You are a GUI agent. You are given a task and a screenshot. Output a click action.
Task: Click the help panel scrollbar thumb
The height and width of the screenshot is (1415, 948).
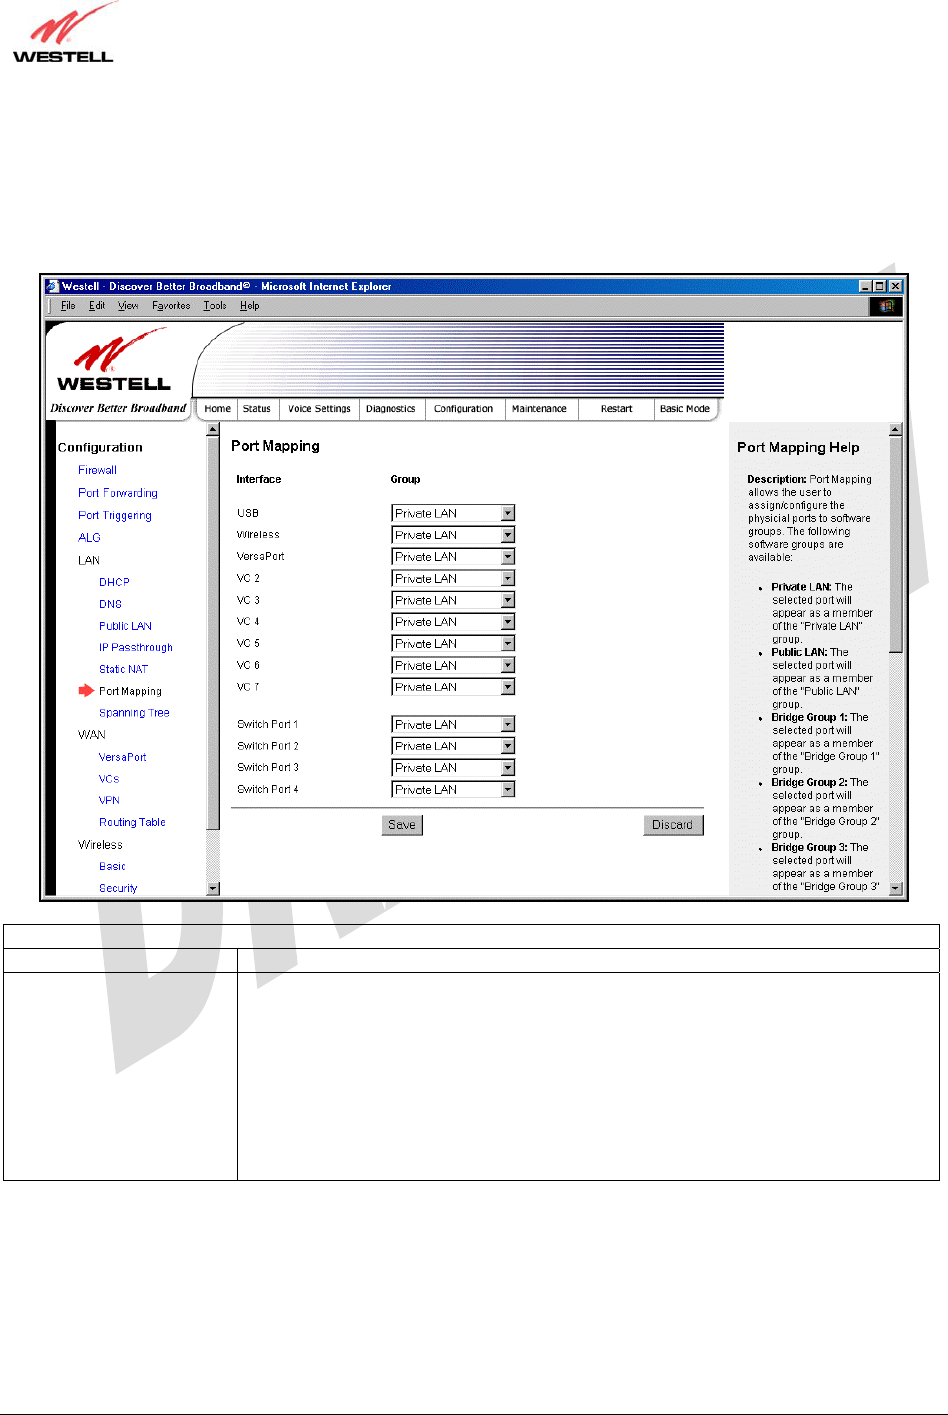pyautogui.click(x=895, y=544)
